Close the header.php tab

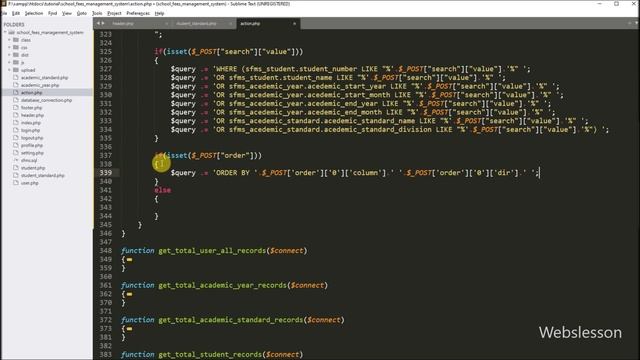[167, 24]
